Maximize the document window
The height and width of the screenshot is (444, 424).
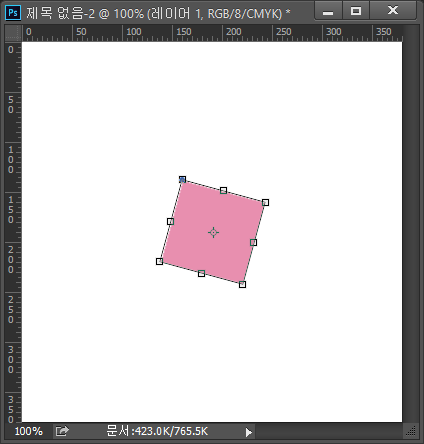[356, 11]
